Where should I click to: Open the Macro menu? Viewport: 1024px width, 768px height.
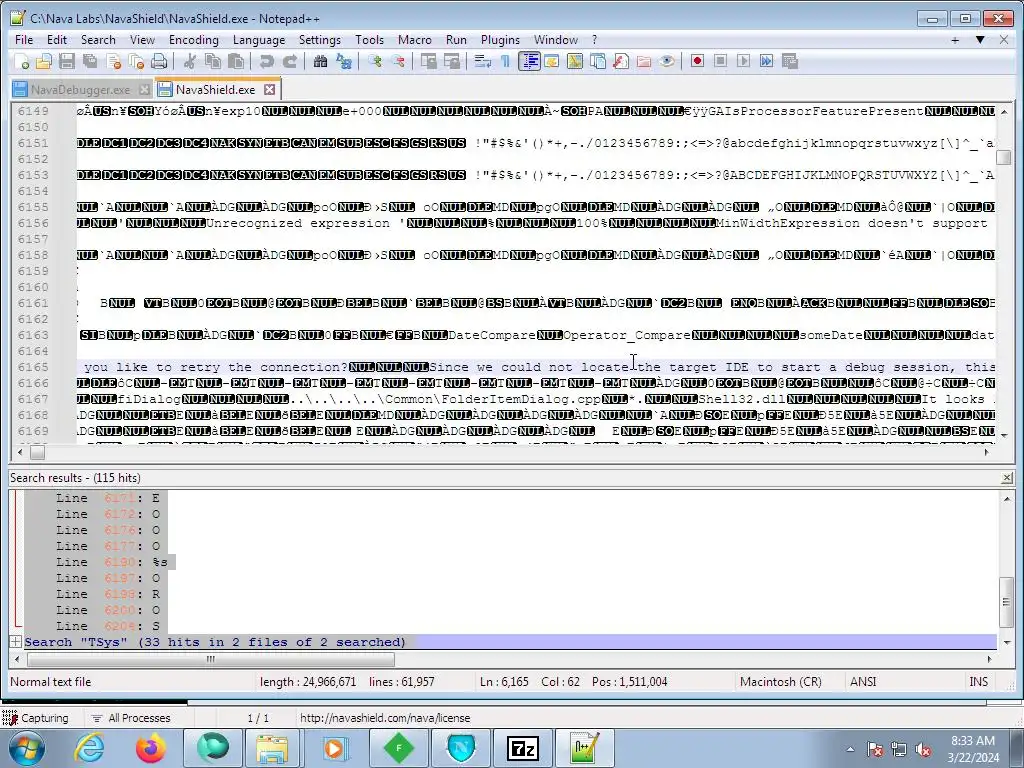point(415,40)
